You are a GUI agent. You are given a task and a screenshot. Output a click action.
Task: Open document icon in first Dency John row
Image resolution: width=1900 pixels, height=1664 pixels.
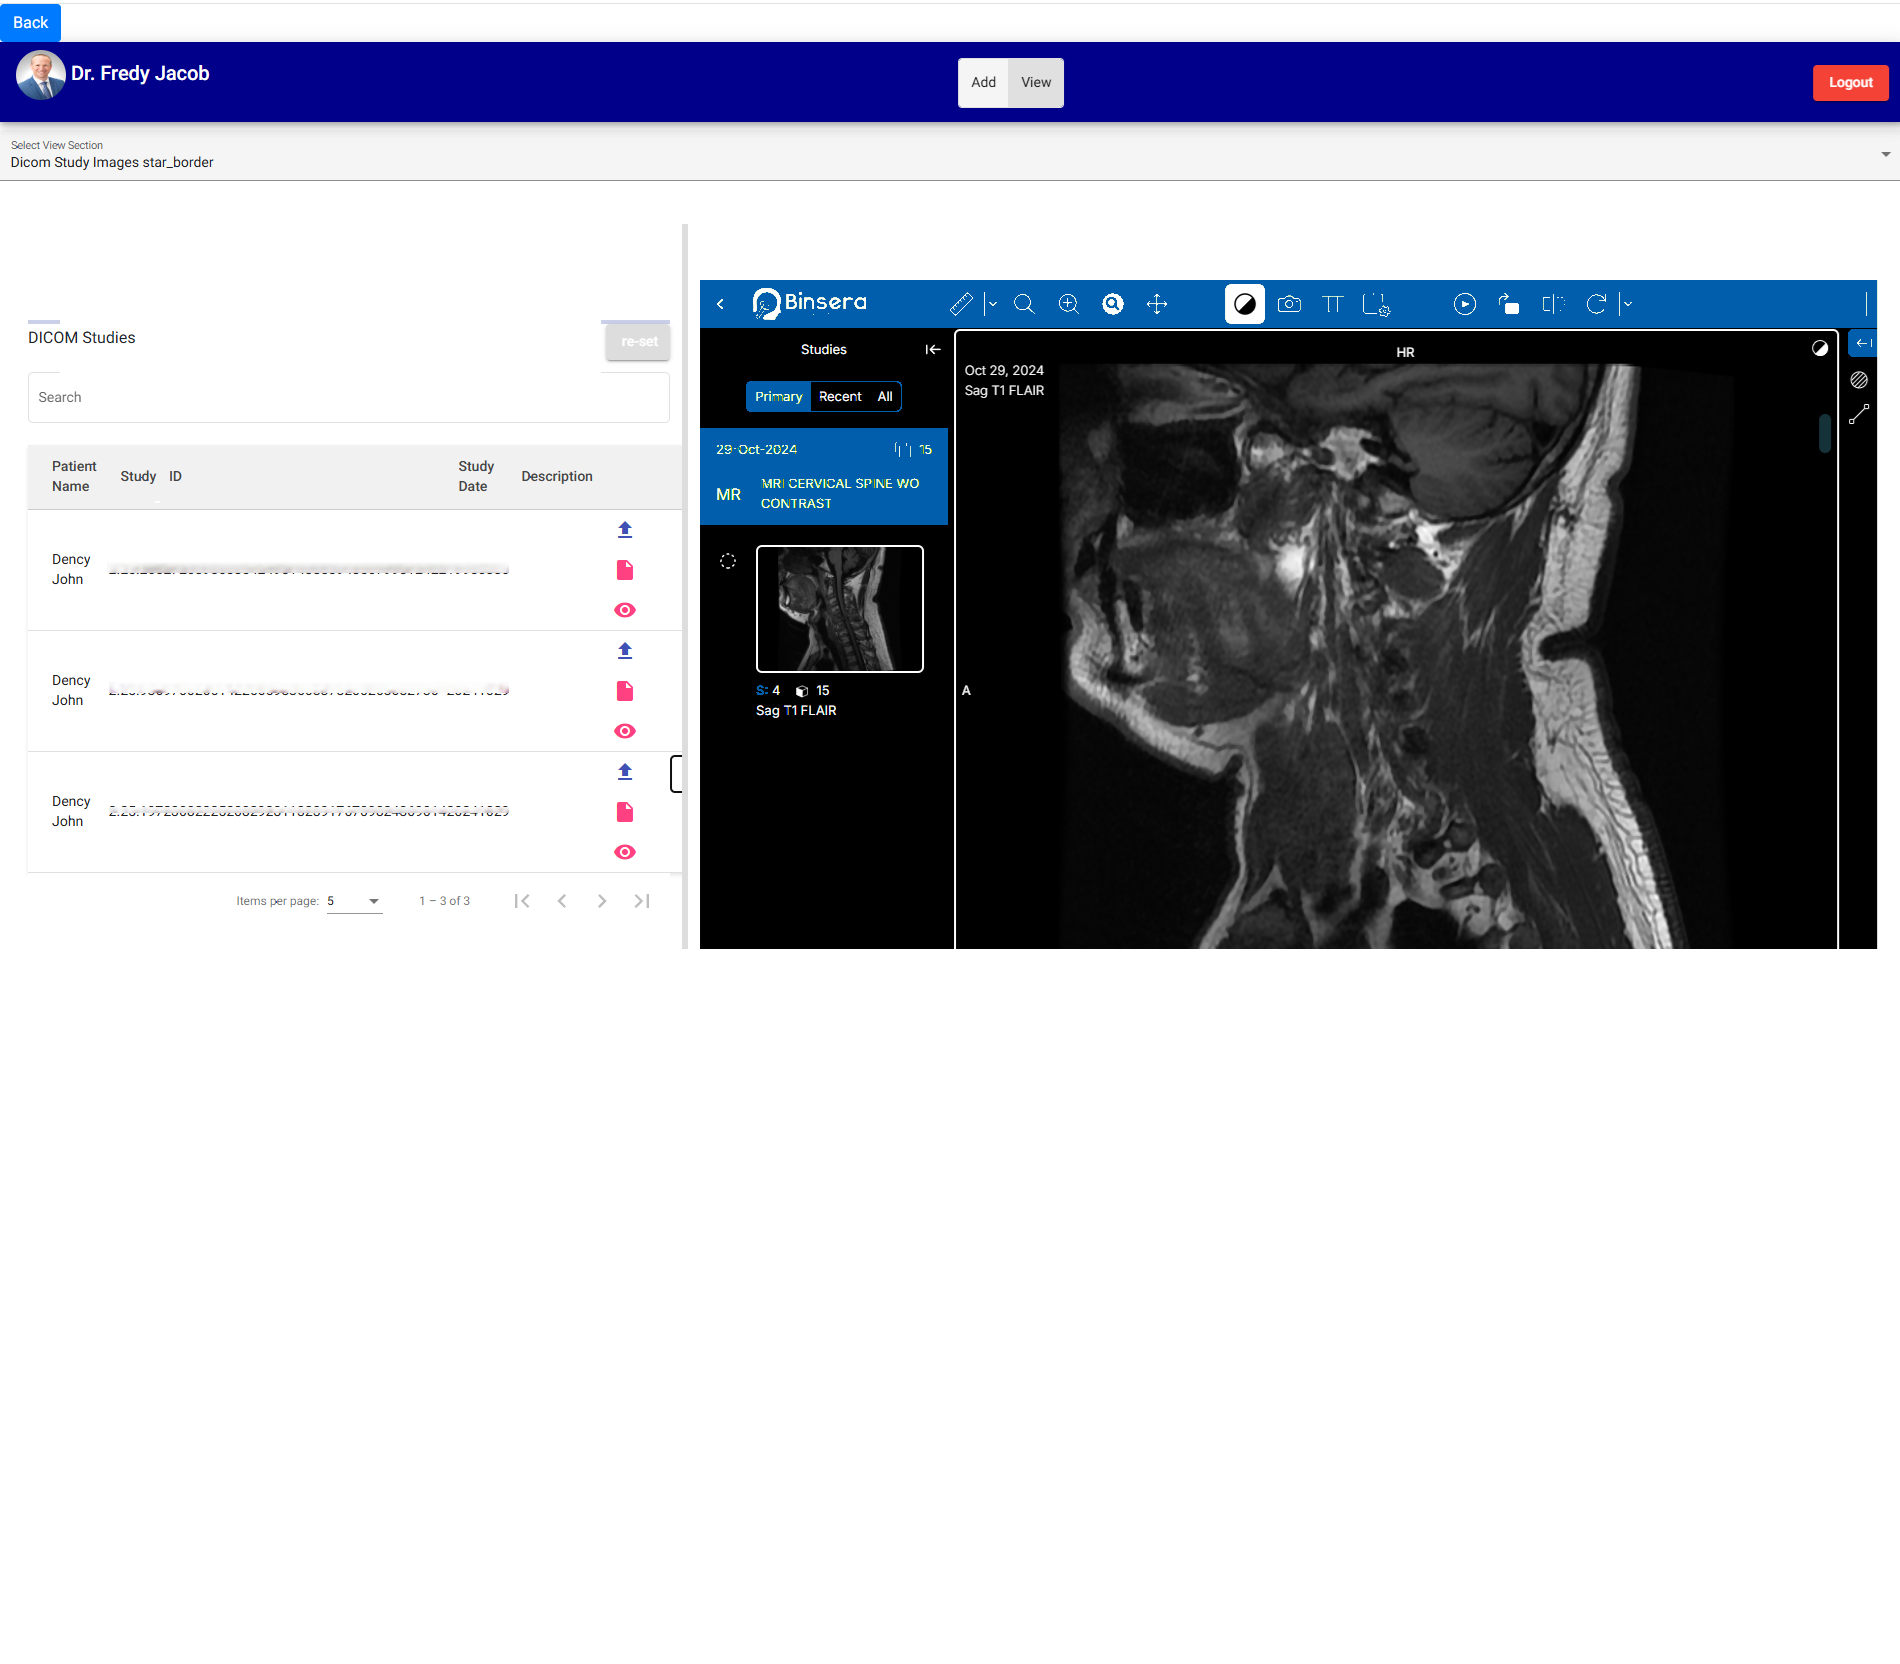625,570
